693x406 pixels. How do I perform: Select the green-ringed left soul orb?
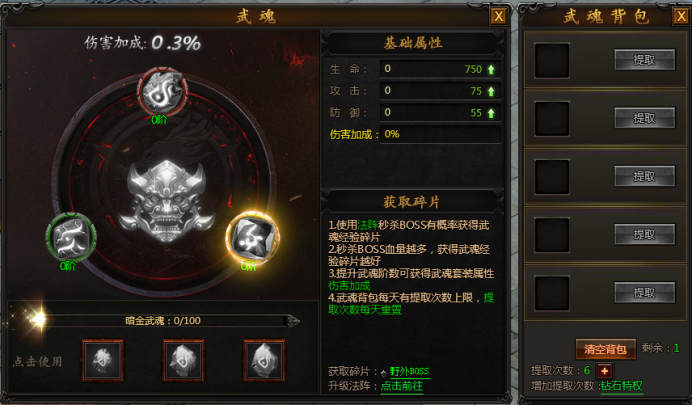pos(71,238)
